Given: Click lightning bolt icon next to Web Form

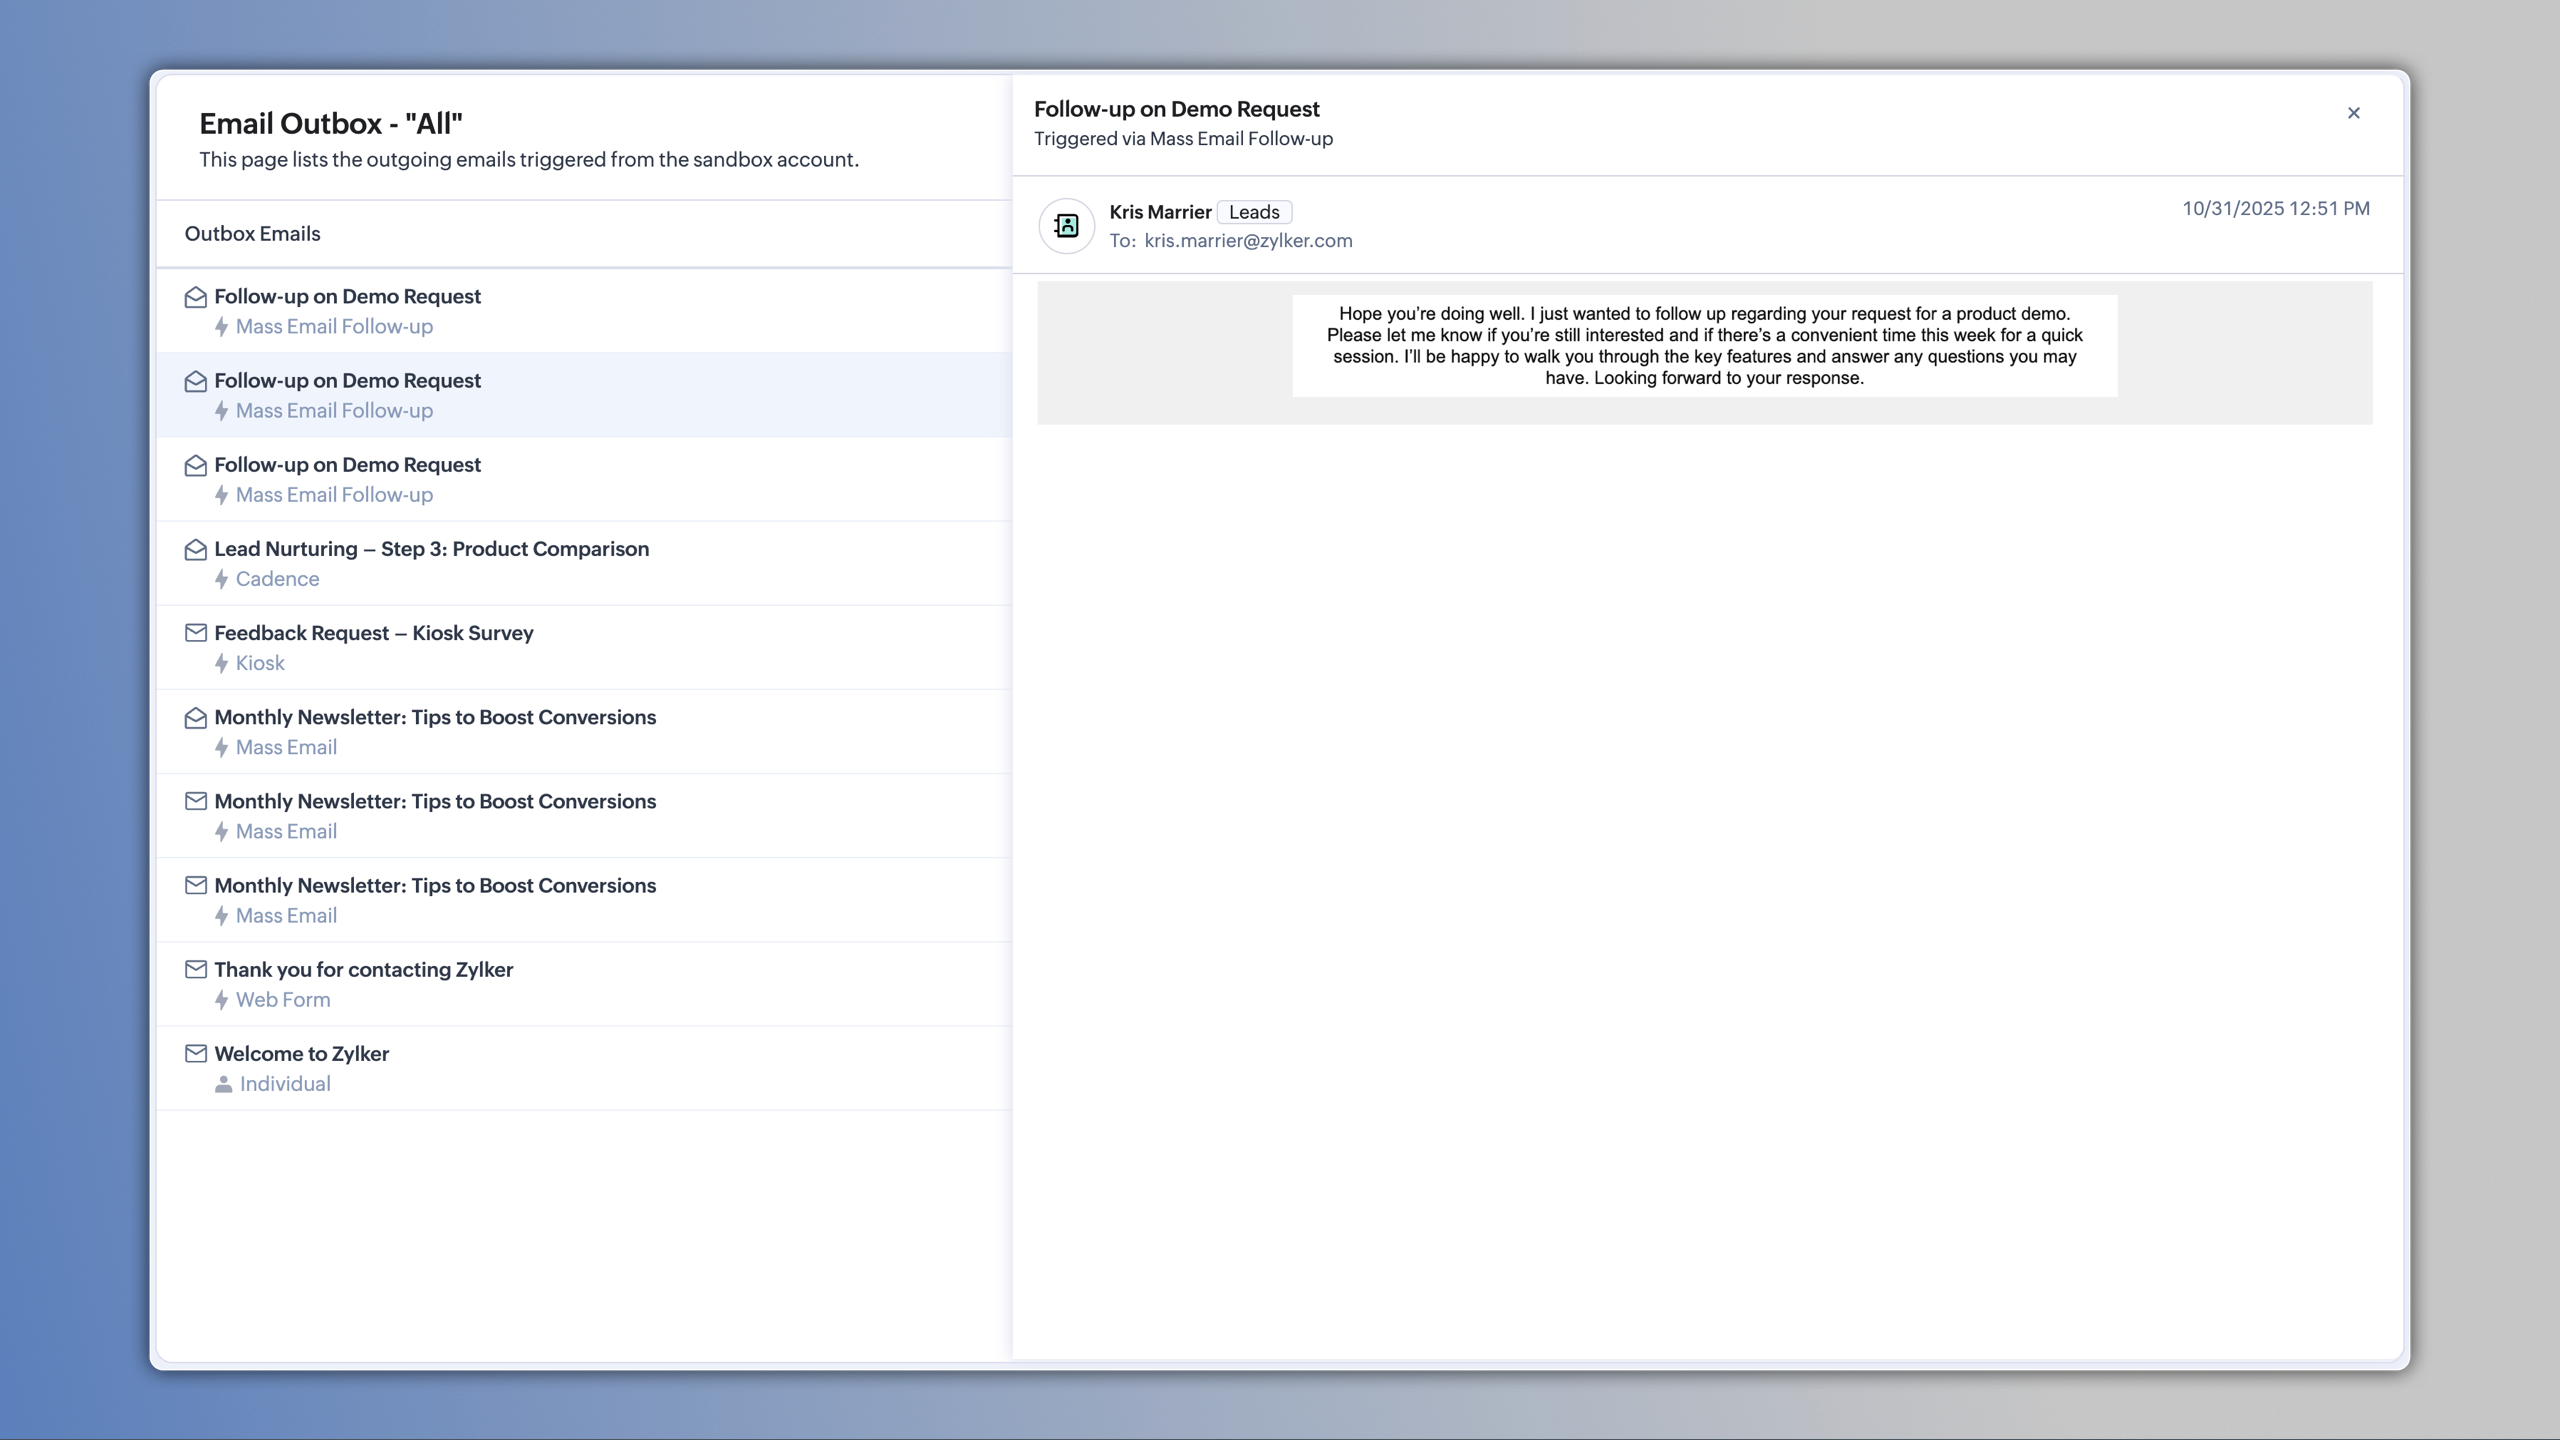Looking at the screenshot, I should coord(222,1000).
